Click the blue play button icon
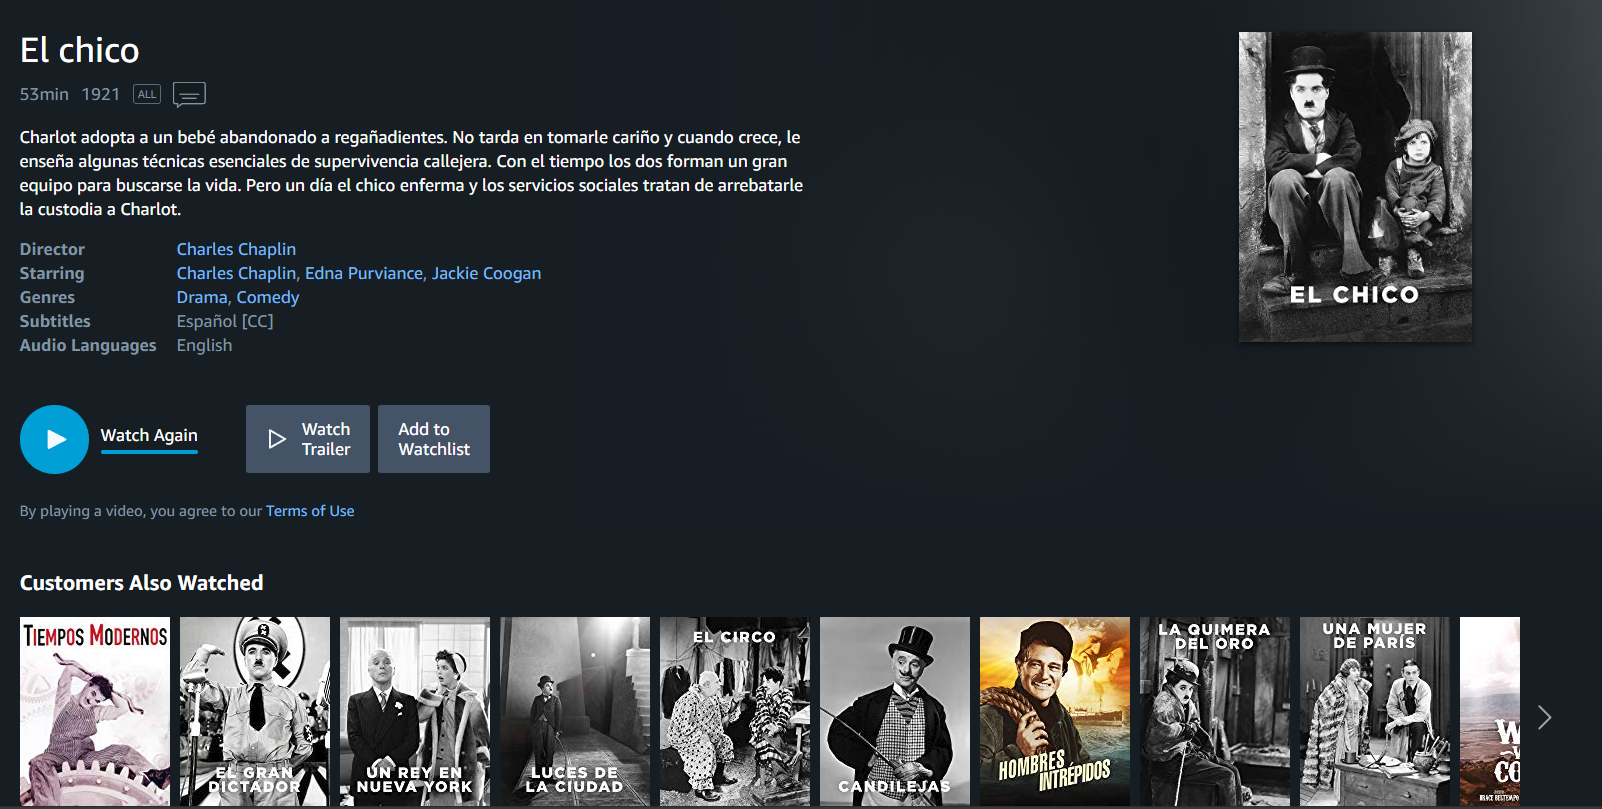 pyautogui.click(x=54, y=439)
